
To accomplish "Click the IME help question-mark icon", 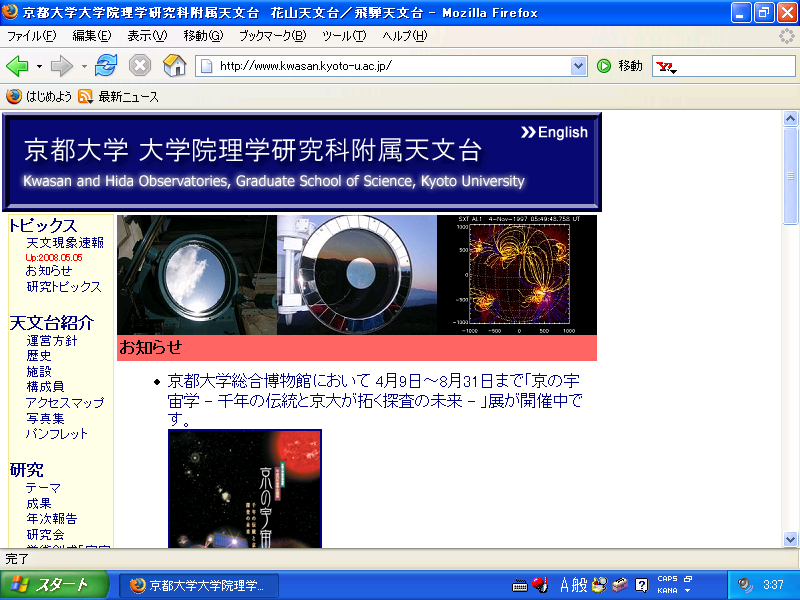I will click(x=641, y=585).
